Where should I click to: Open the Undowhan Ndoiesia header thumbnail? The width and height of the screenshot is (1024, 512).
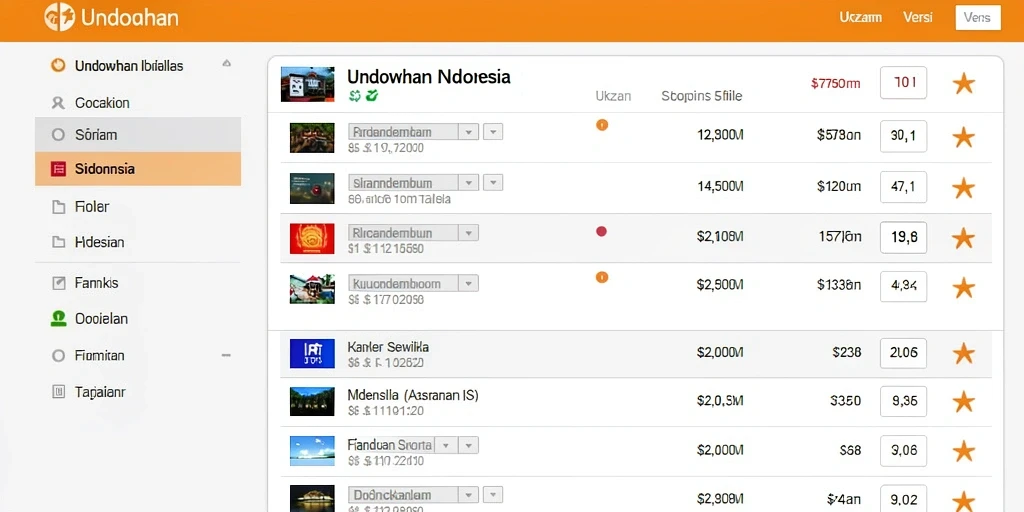308,84
